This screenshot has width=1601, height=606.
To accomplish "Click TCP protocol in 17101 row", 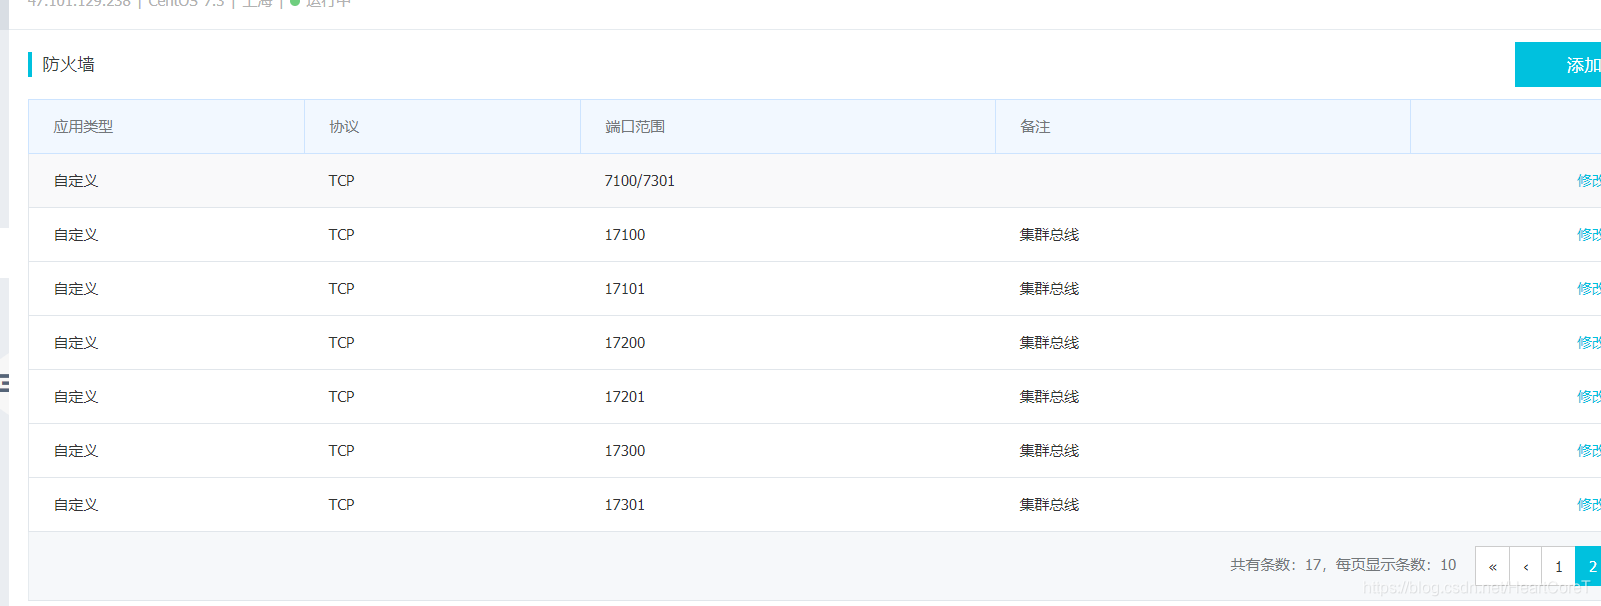I will 342,289.
